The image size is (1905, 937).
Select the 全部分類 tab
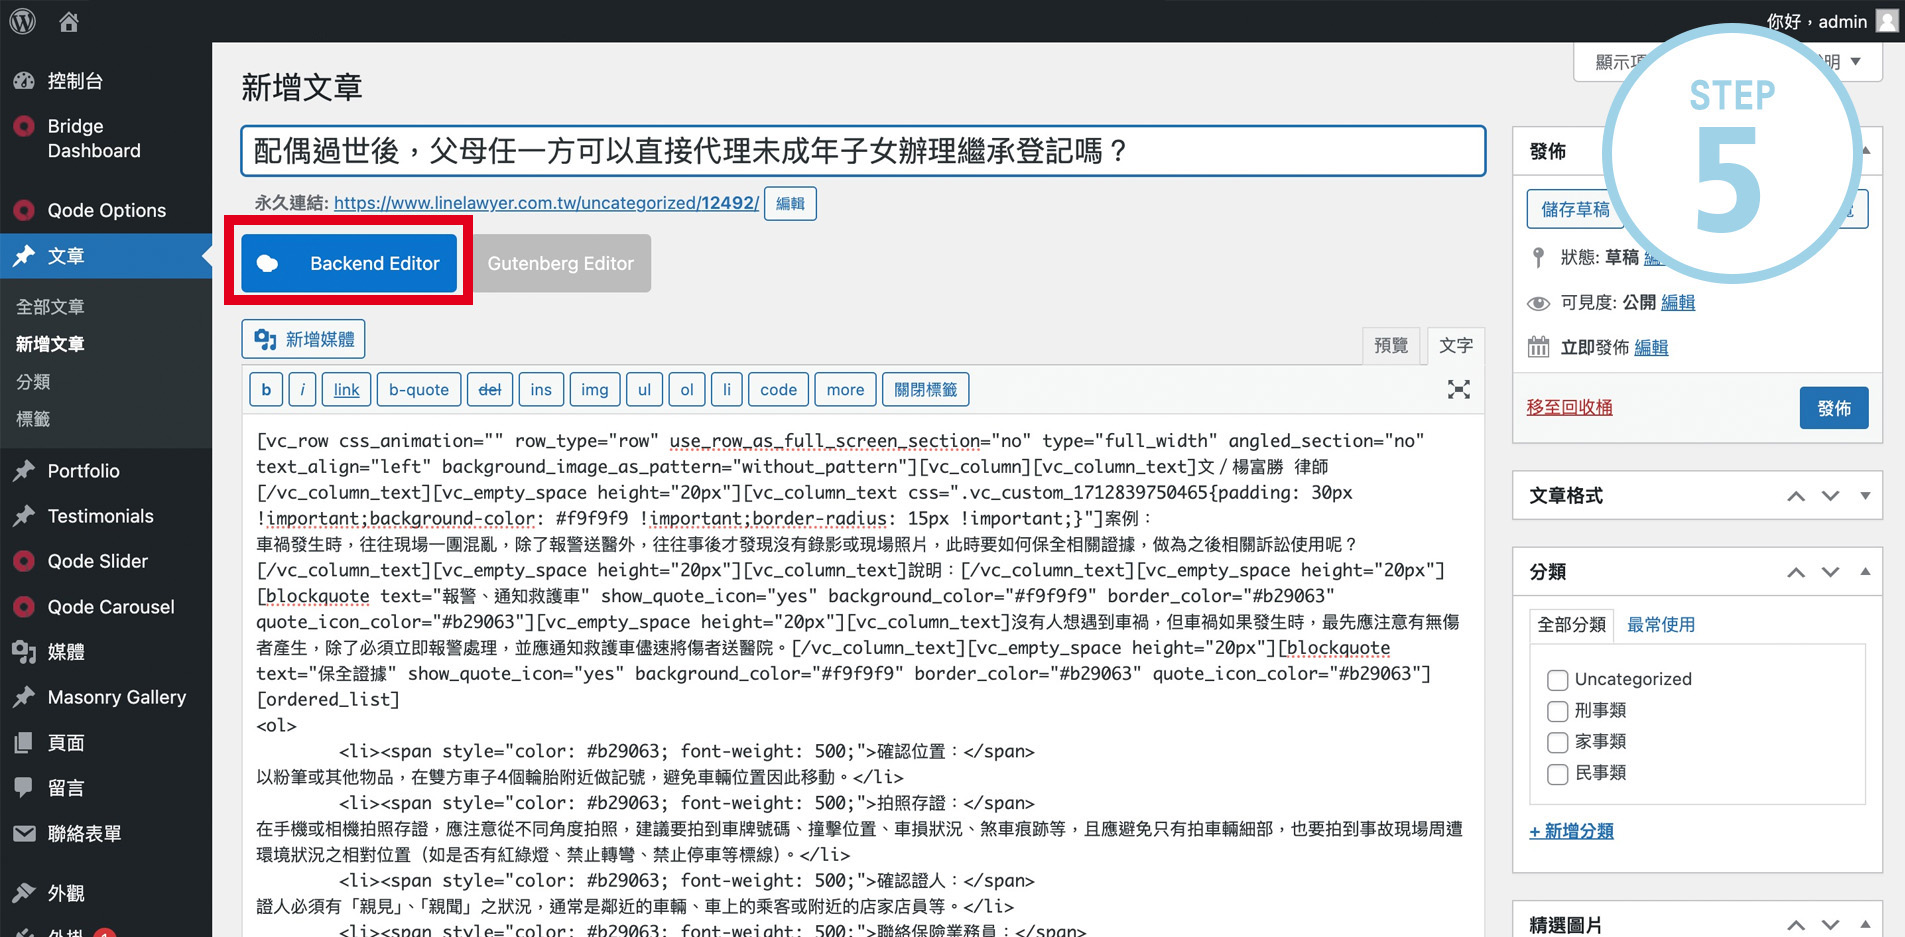pos(1571,625)
